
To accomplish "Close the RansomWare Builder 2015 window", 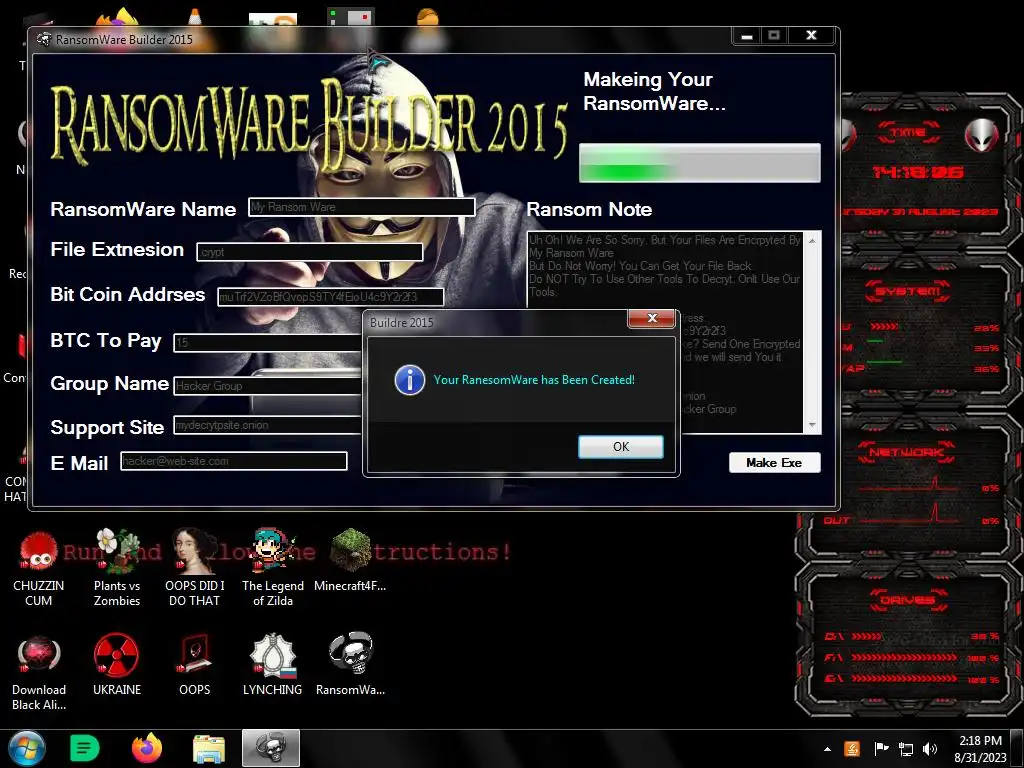I will point(811,35).
